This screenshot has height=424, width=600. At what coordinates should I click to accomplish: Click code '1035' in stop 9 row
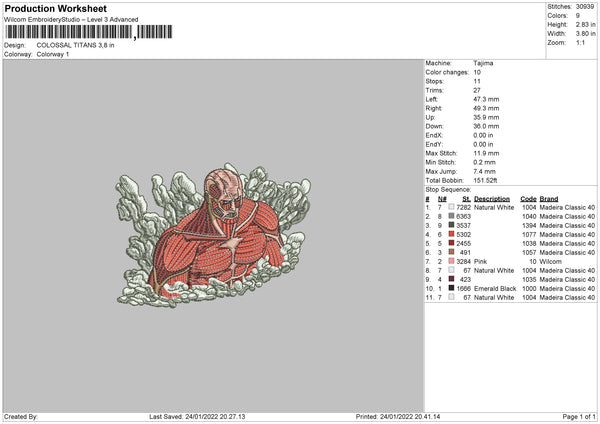coord(529,279)
